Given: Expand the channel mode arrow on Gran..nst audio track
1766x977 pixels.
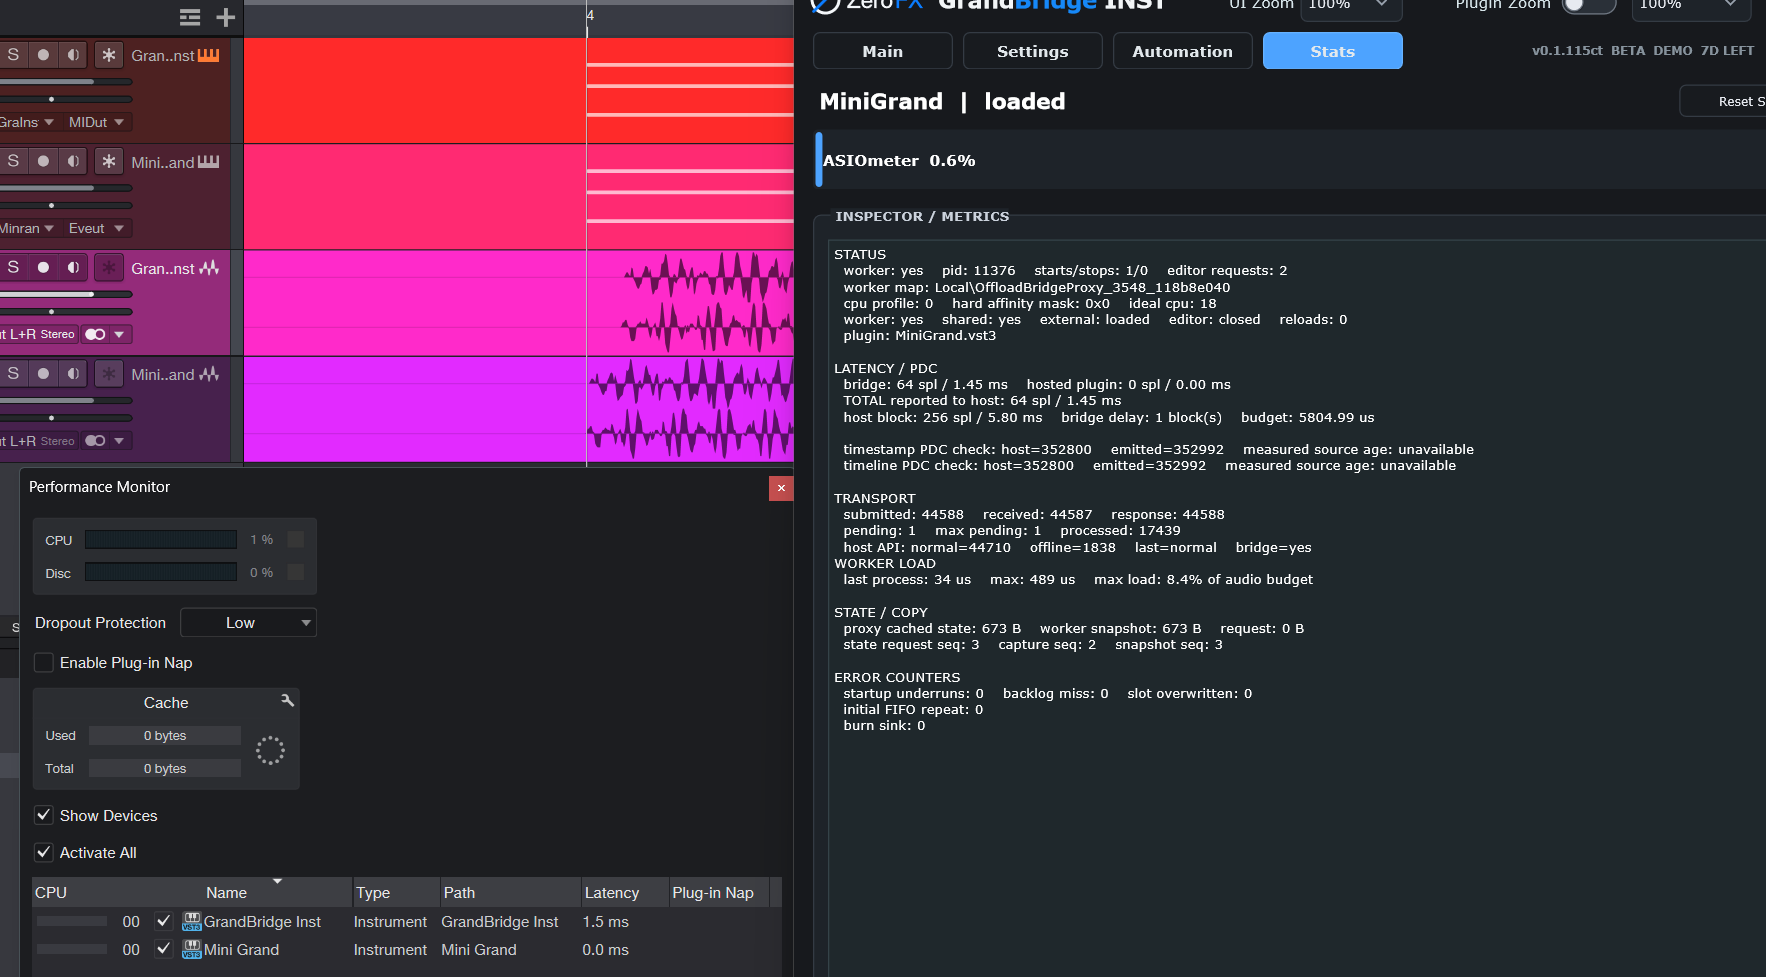Looking at the screenshot, I should (119, 334).
